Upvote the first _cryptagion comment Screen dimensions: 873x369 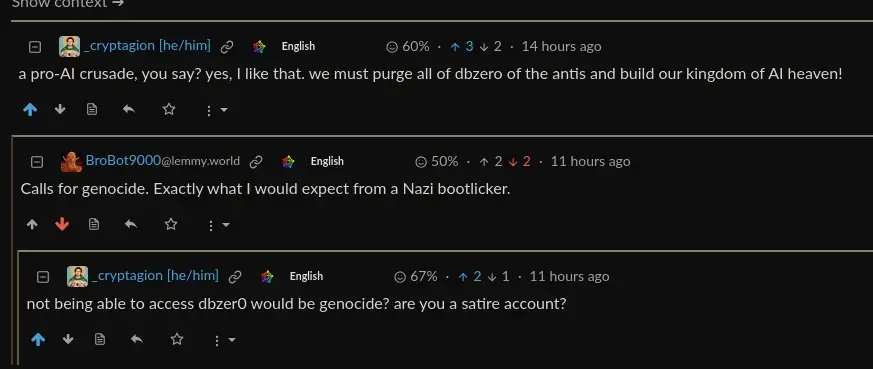30,110
